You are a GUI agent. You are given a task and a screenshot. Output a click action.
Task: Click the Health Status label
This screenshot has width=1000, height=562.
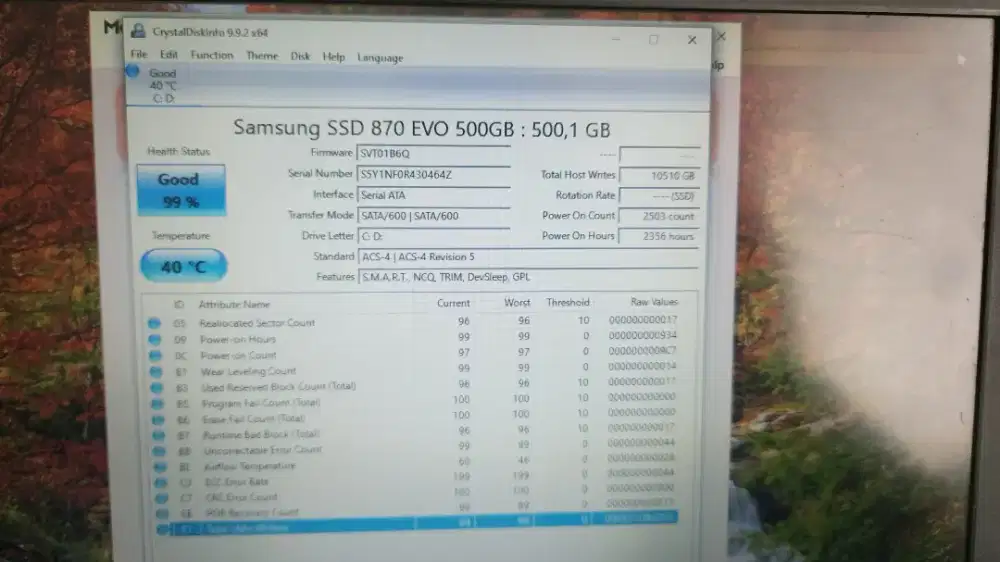tap(179, 152)
